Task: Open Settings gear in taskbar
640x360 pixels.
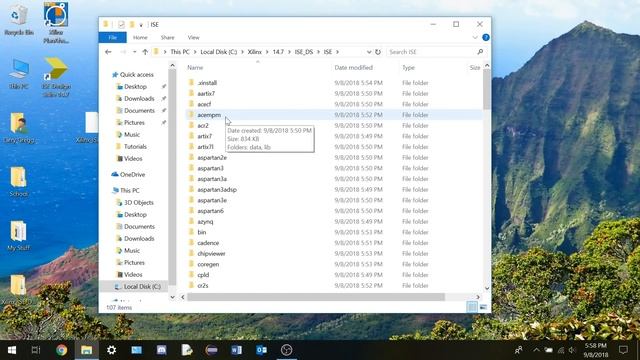Action: (x=111, y=350)
